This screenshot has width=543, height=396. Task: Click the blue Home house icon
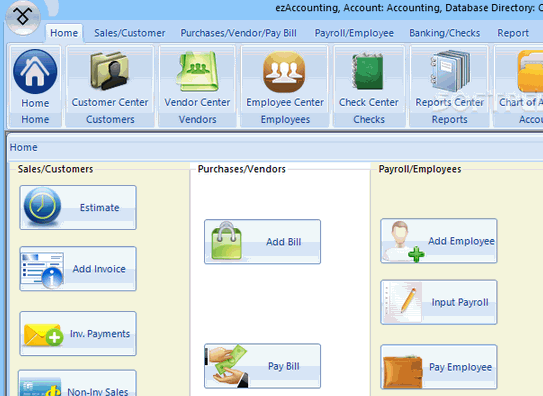pyautogui.click(x=35, y=71)
